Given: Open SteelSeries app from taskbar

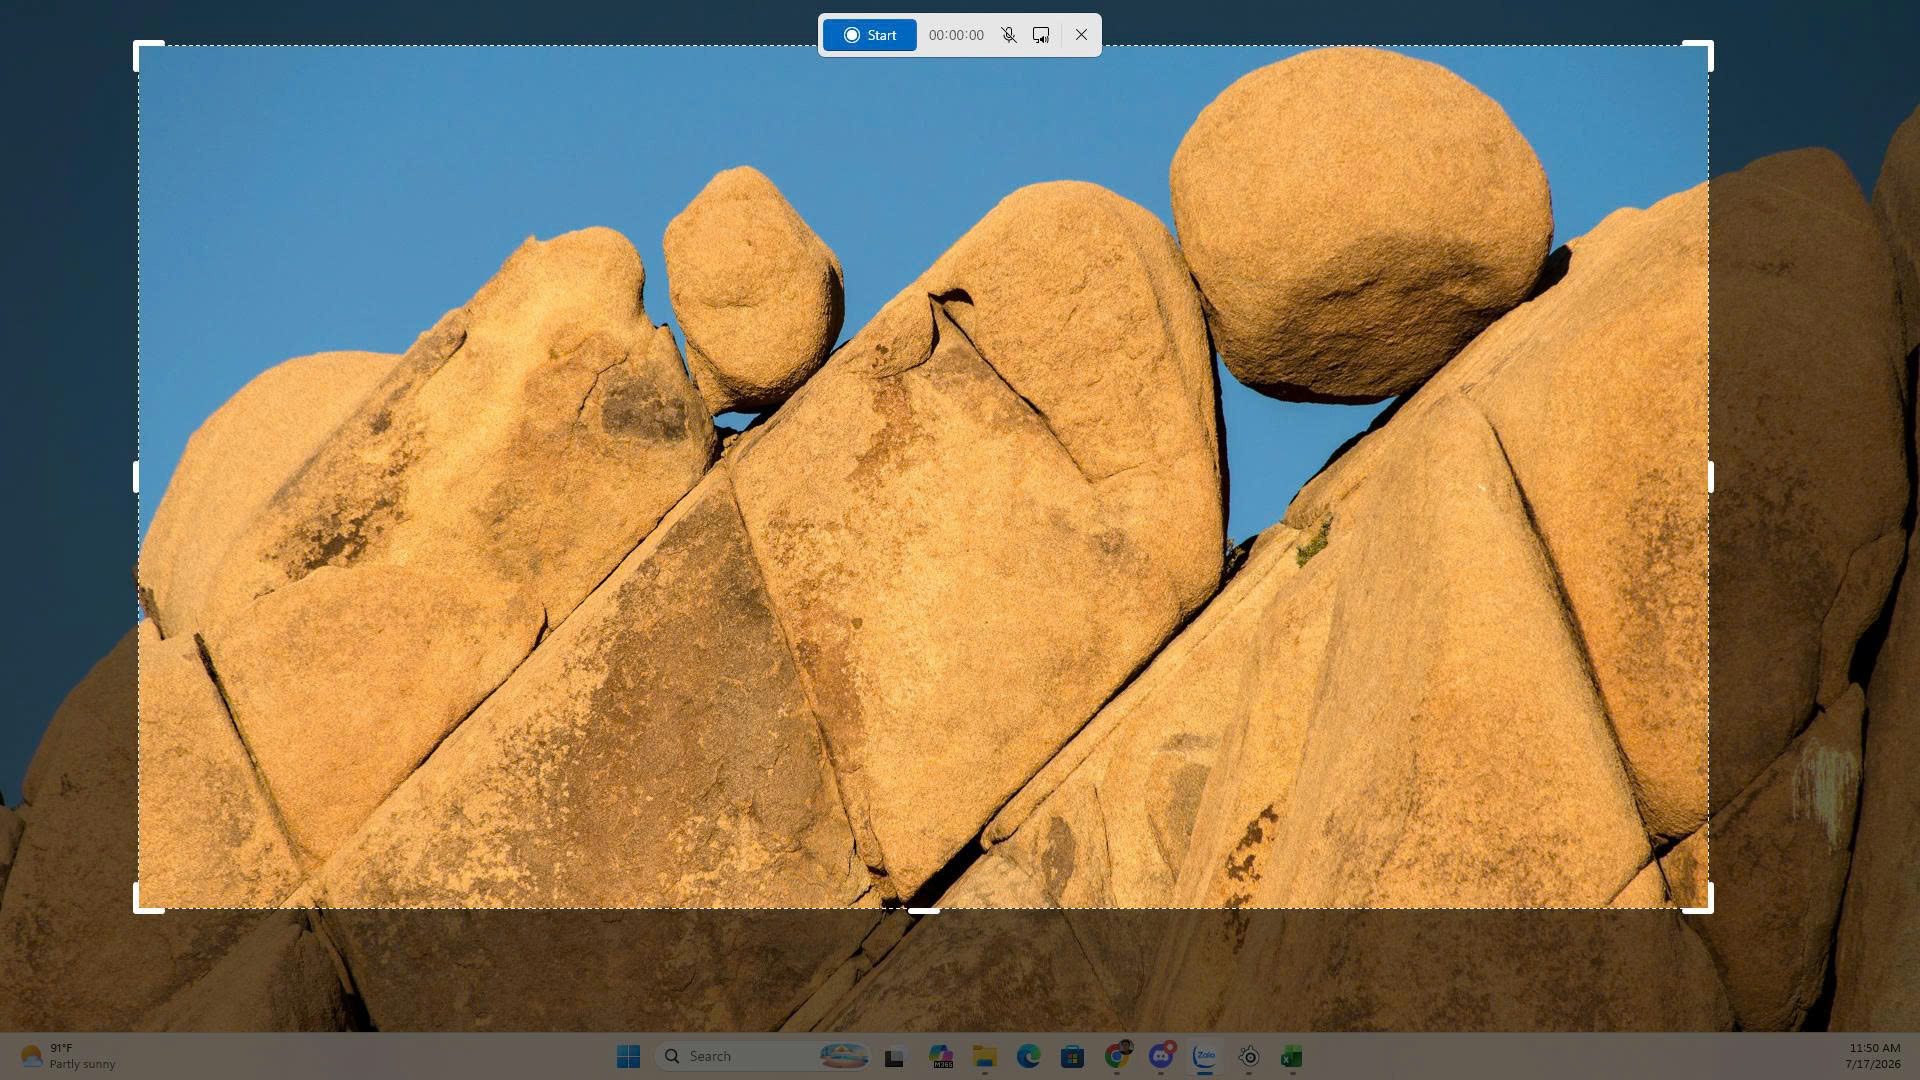Looking at the screenshot, I should pyautogui.click(x=1248, y=1056).
